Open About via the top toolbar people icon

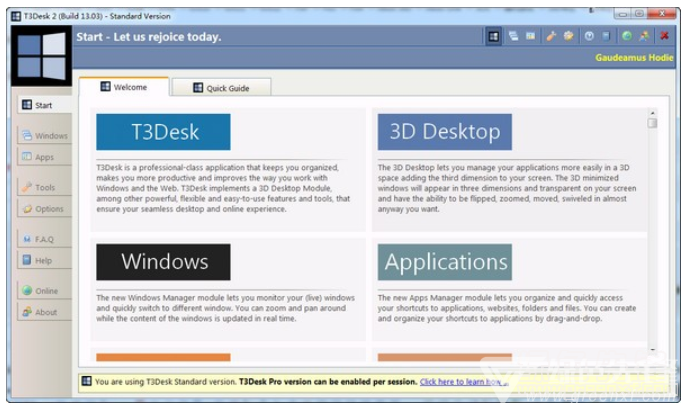[x=644, y=36]
